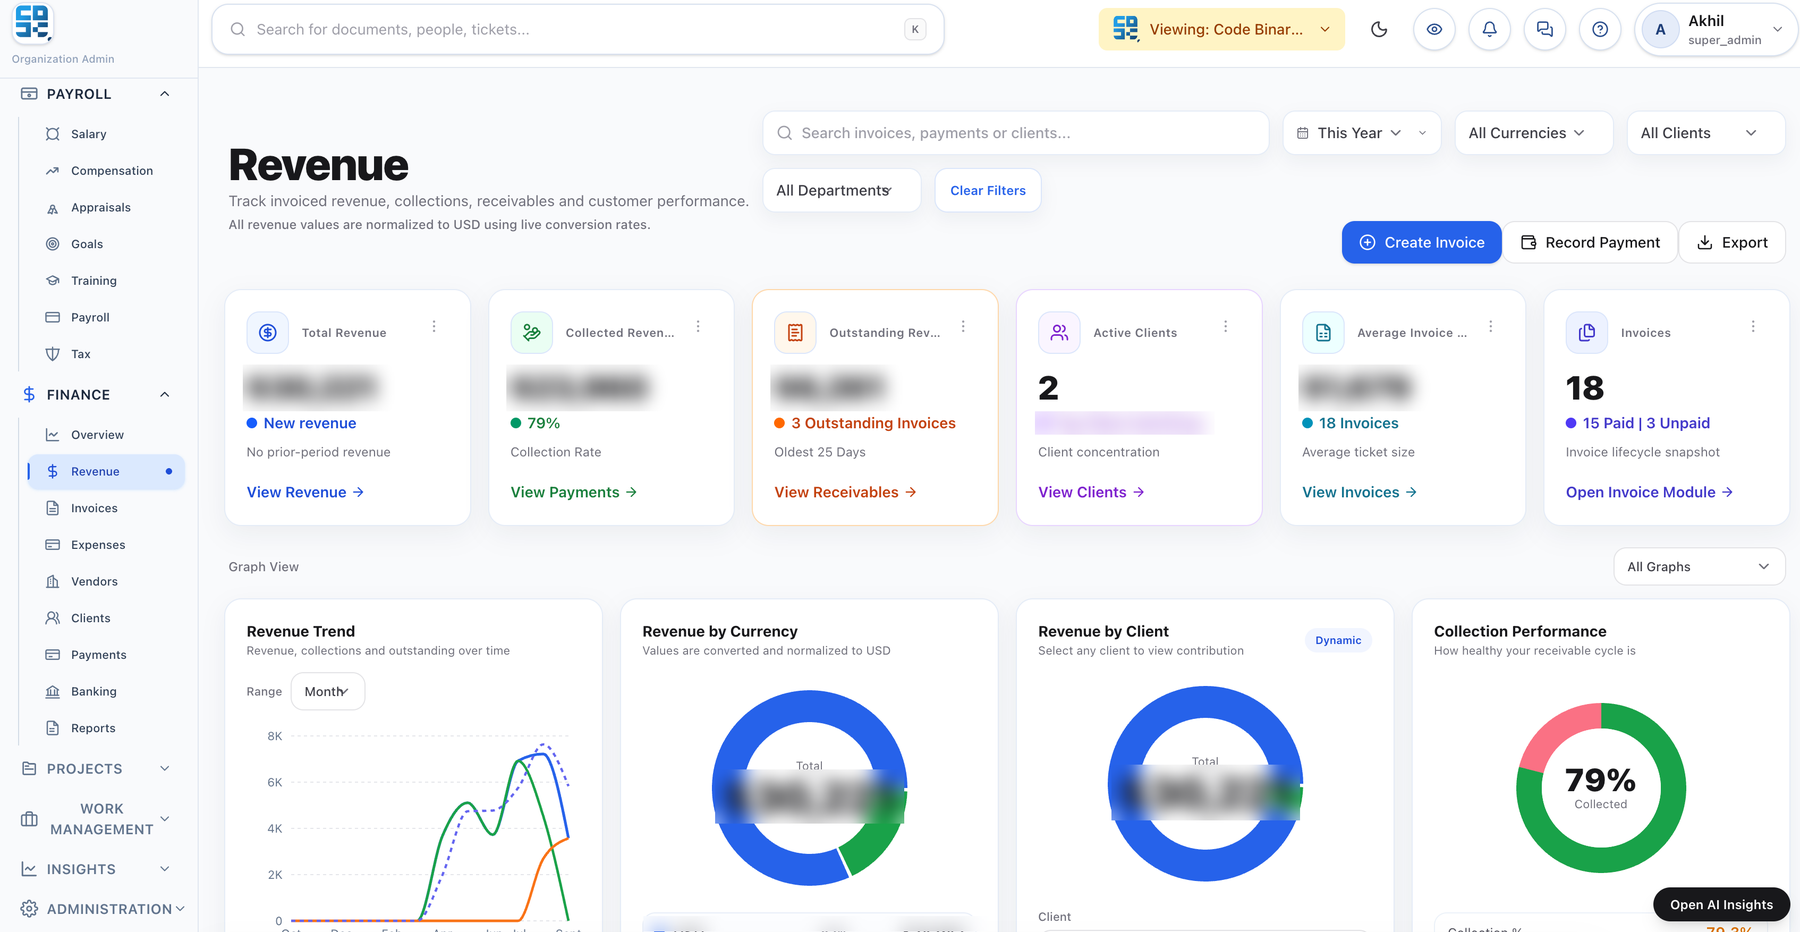Open Banking in the sidebar

point(106,692)
